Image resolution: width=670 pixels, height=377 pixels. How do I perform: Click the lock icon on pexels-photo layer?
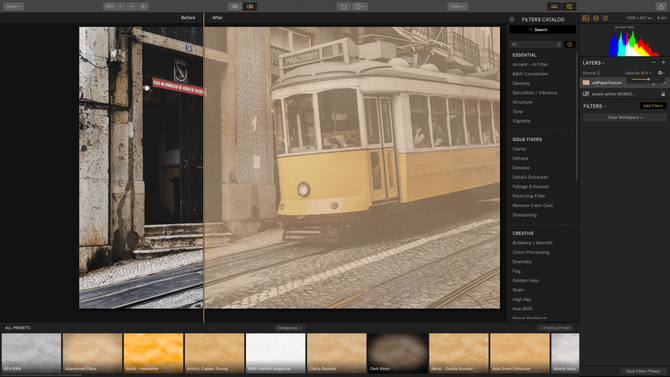point(663,94)
